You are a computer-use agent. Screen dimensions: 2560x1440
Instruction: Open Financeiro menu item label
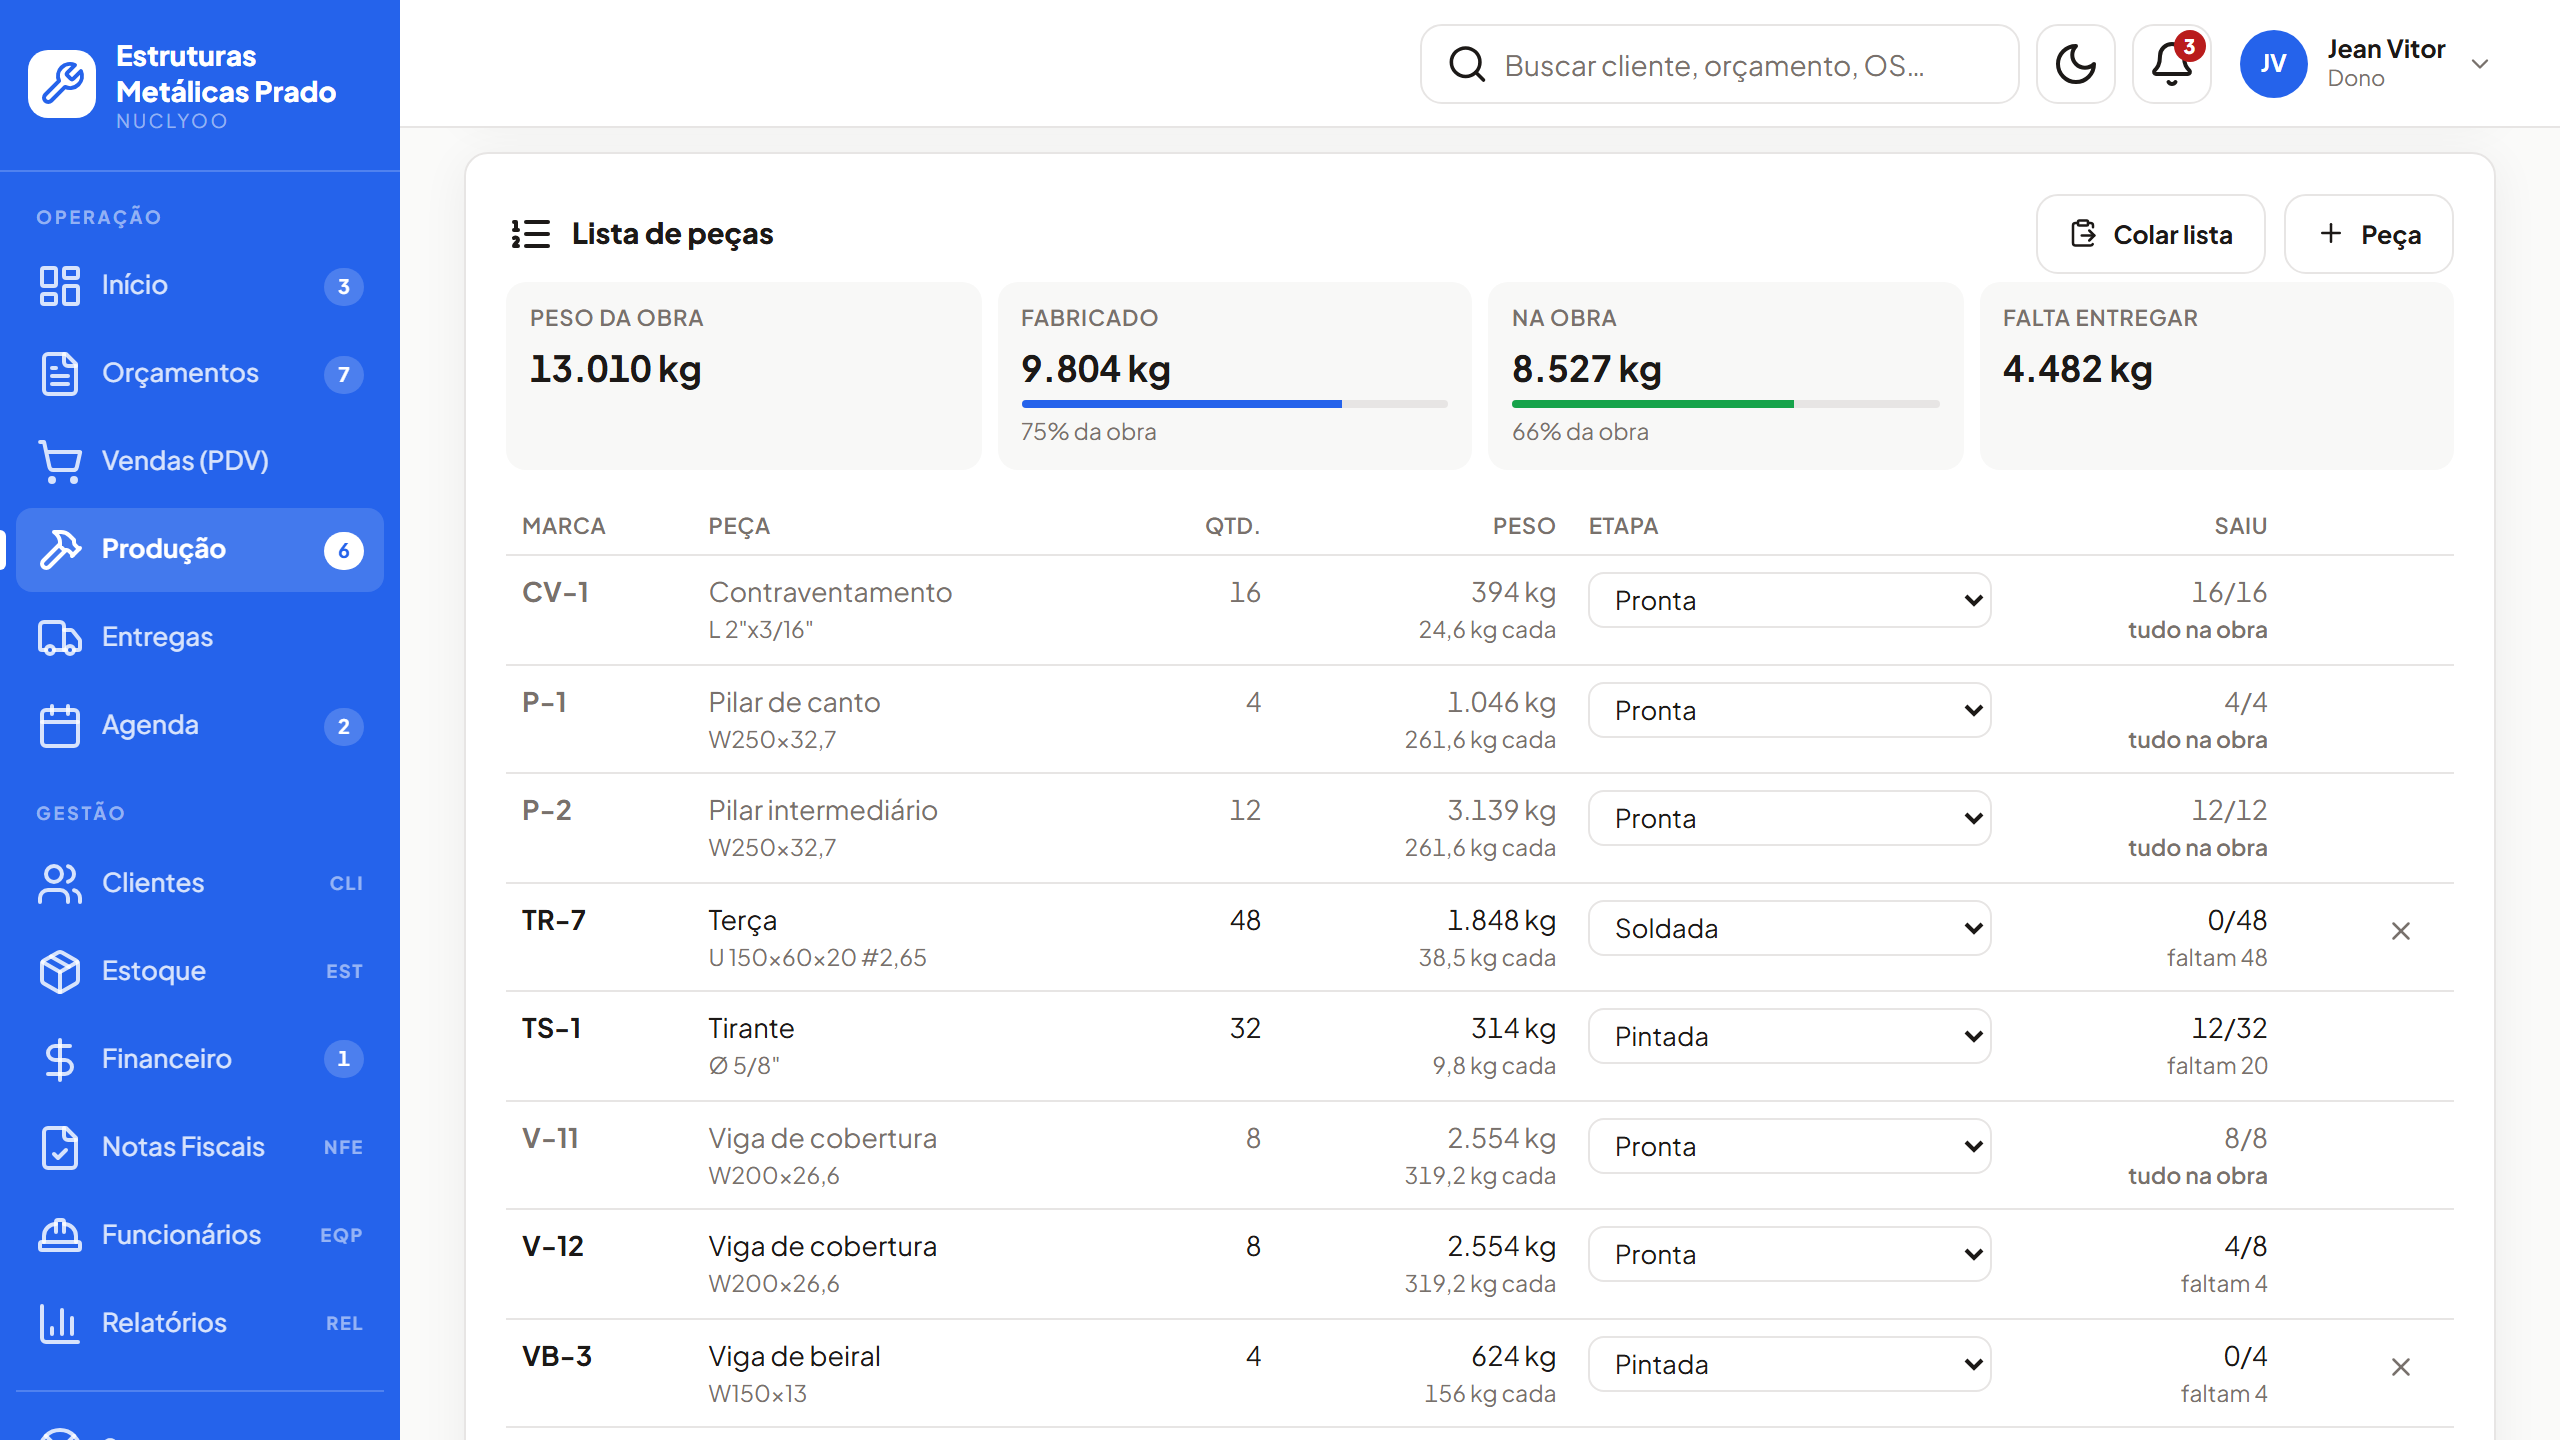(166, 1059)
